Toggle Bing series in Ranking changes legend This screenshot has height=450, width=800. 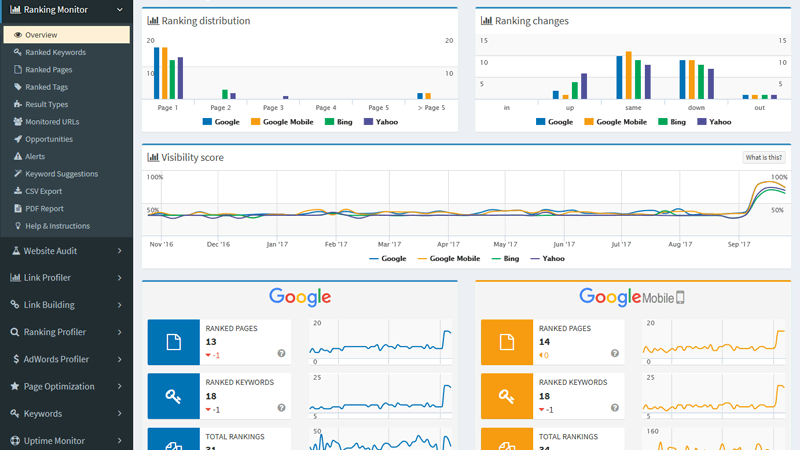(672, 122)
